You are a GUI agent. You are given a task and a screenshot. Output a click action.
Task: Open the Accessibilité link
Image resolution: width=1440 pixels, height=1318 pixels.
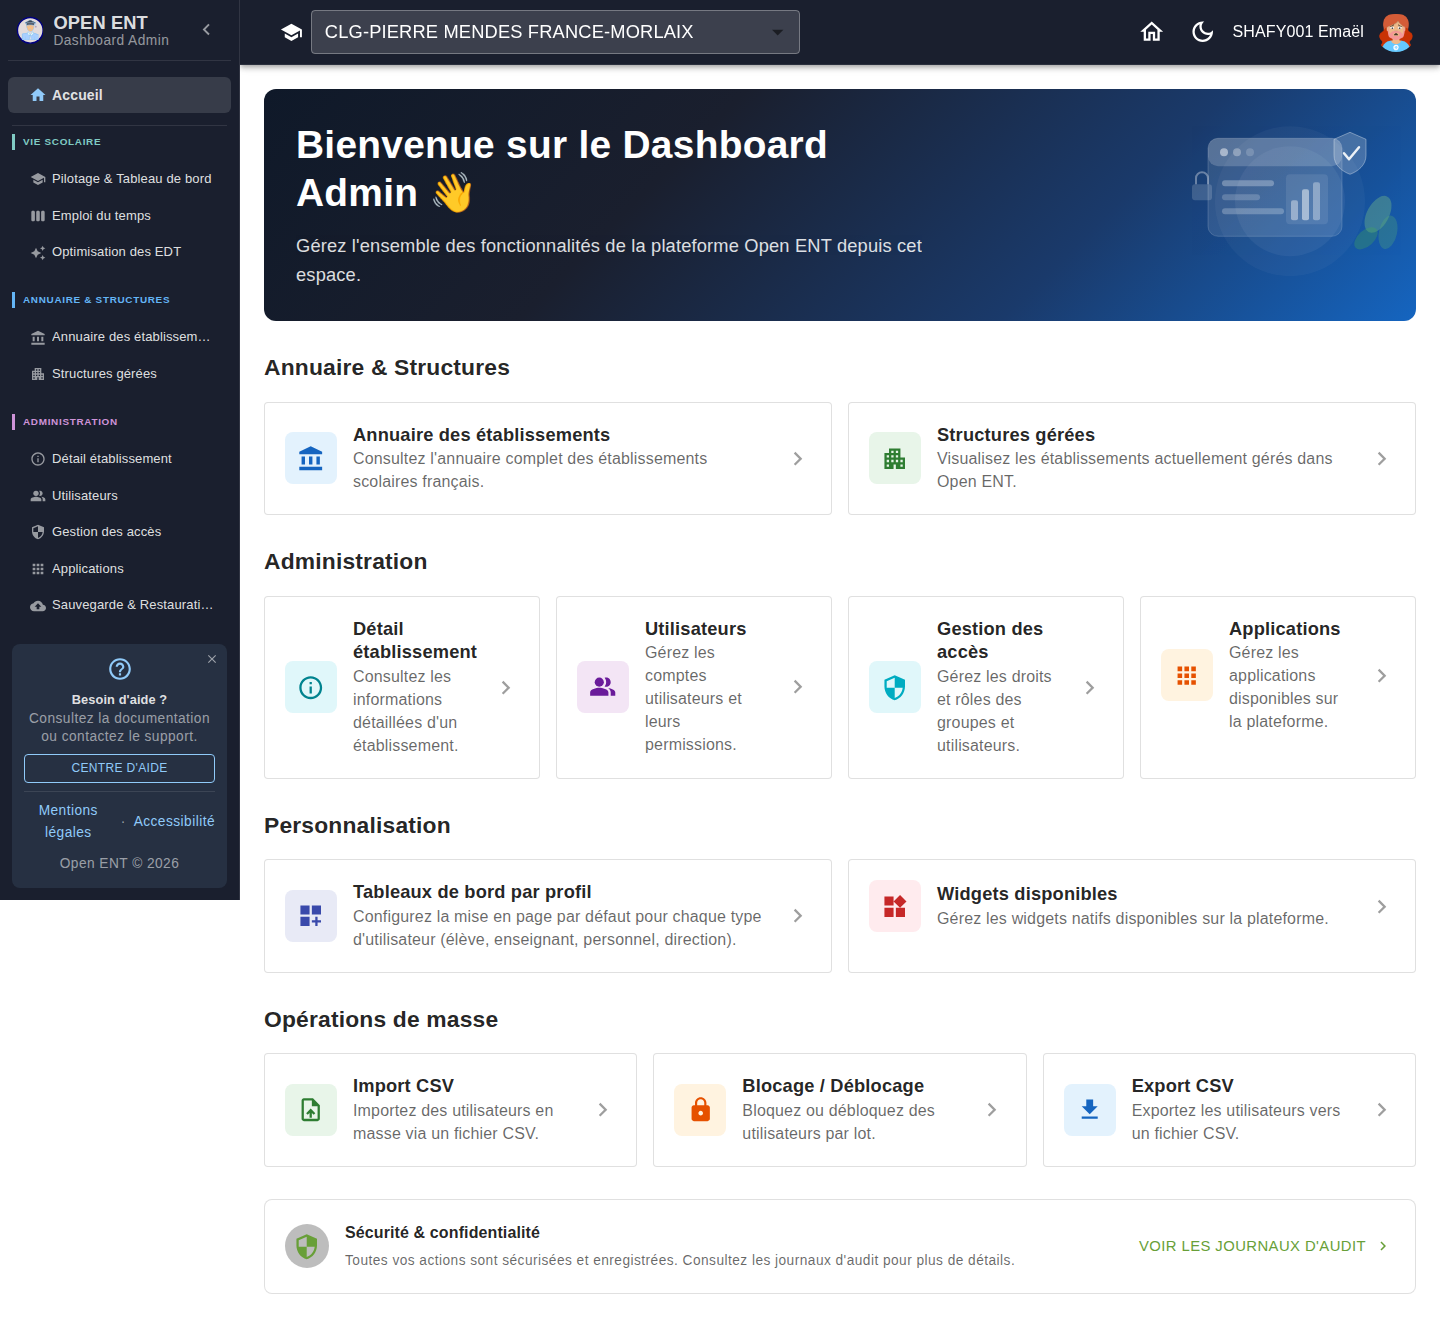(x=174, y=821)
